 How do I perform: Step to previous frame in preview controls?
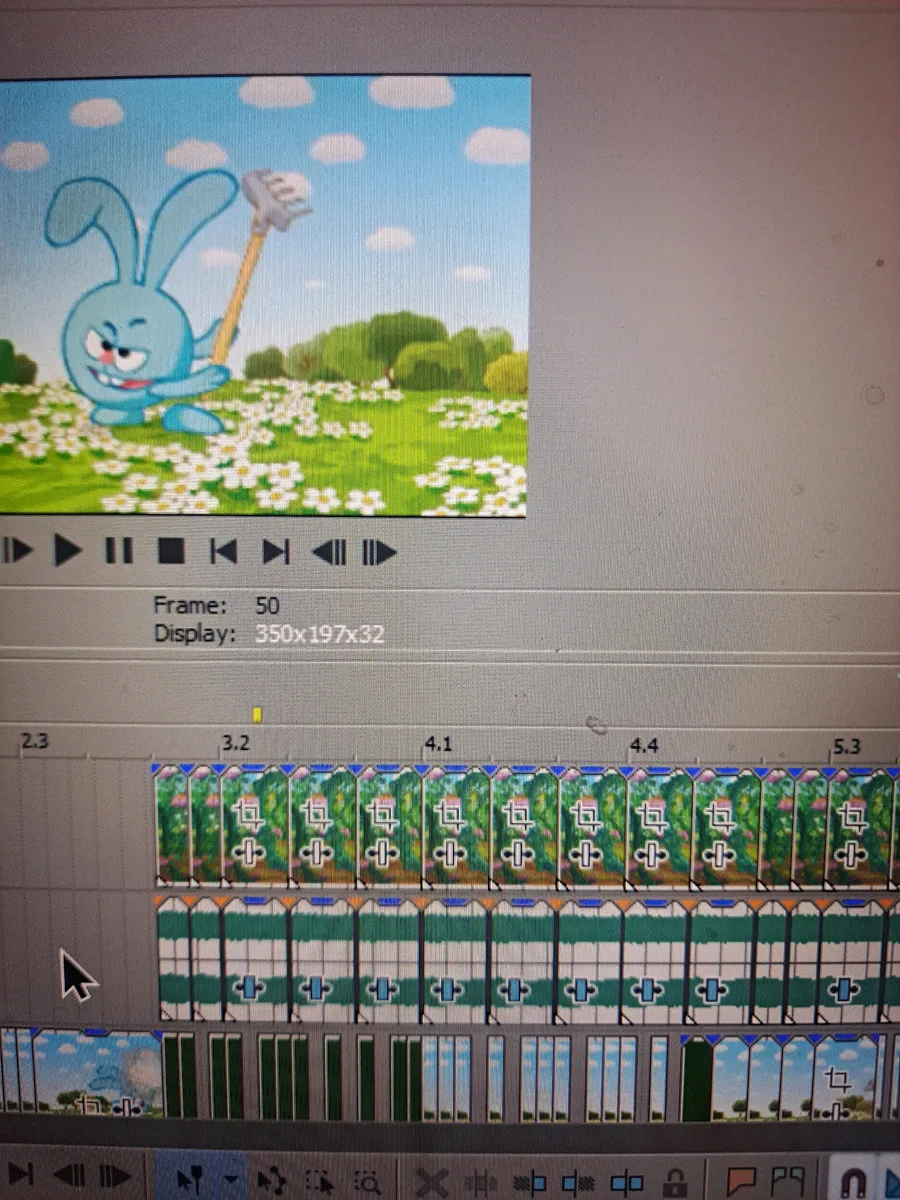(x=329, y=552)
